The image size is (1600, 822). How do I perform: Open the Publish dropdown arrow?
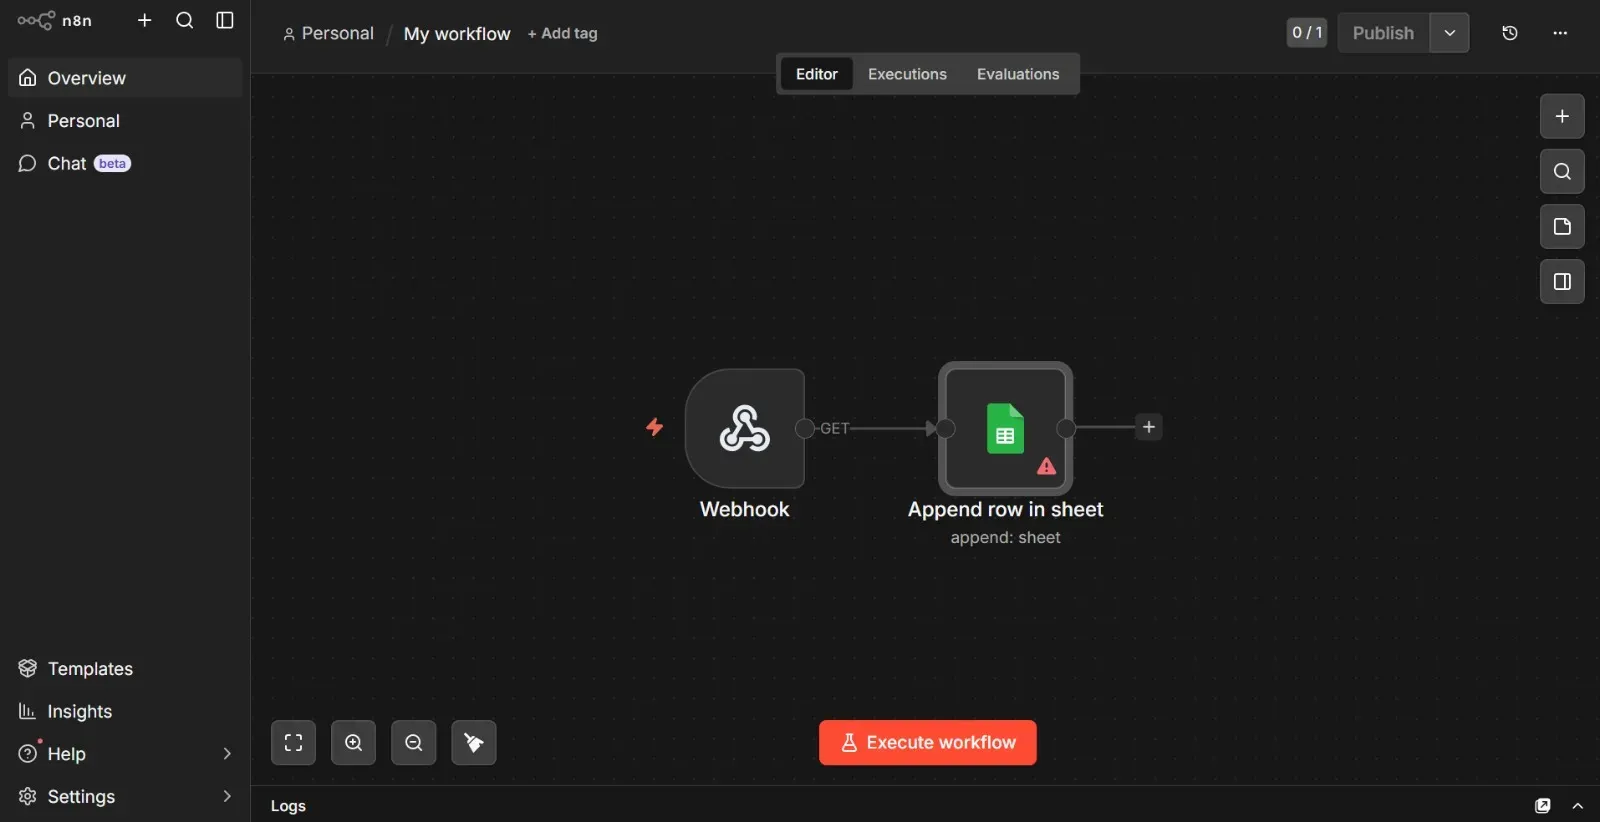tap(1449, 33)
